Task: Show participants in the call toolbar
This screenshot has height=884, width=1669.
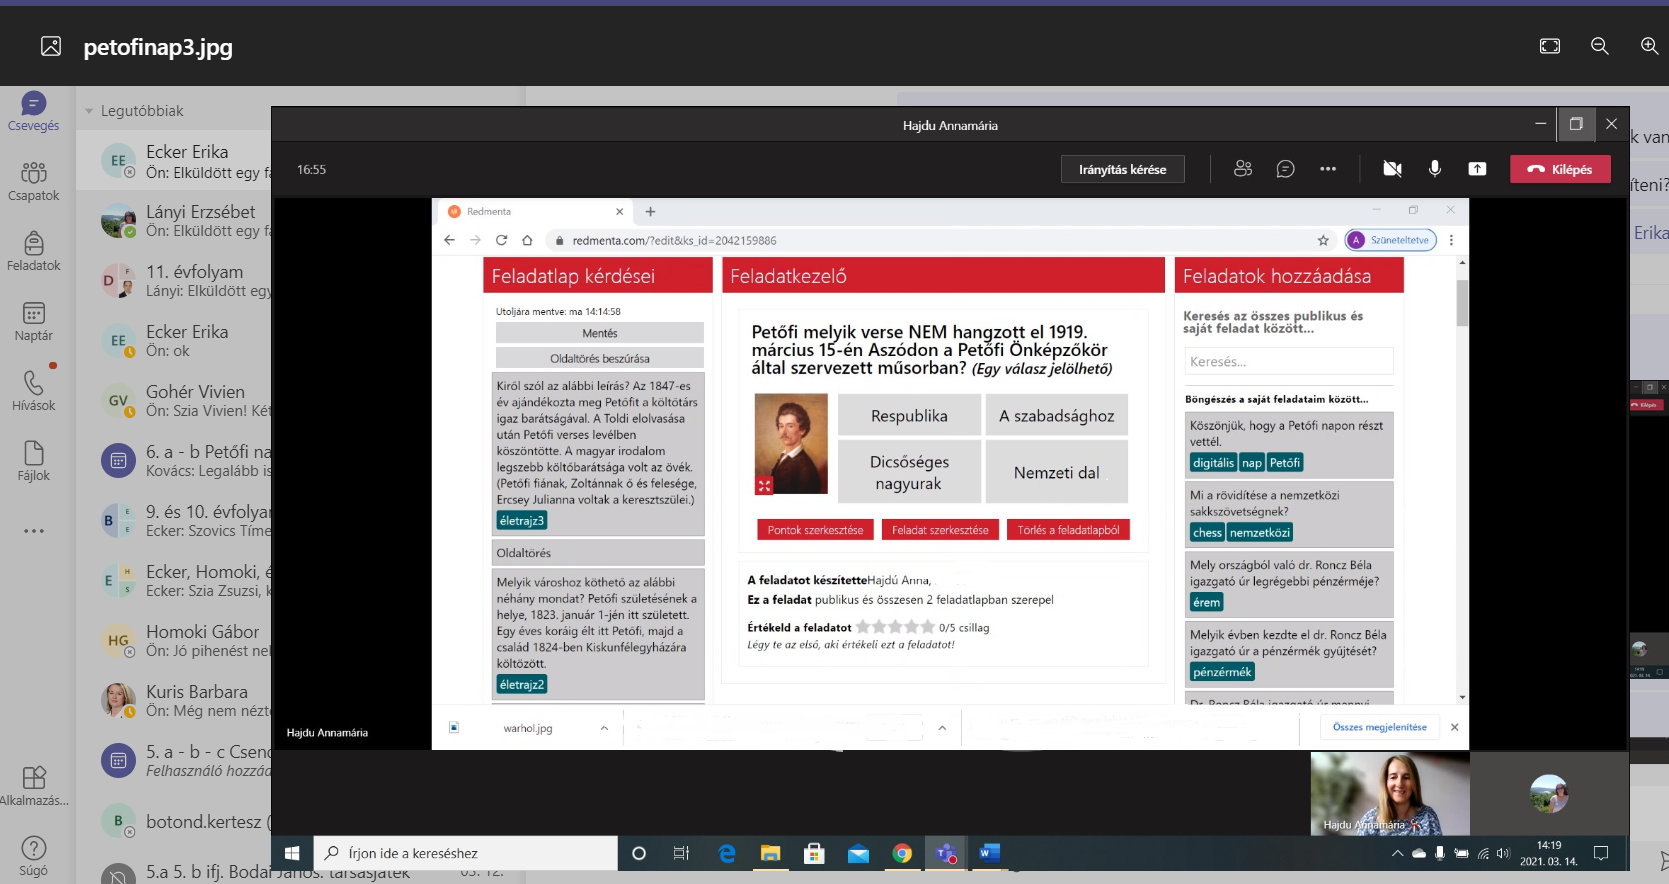Action: 1243,169
